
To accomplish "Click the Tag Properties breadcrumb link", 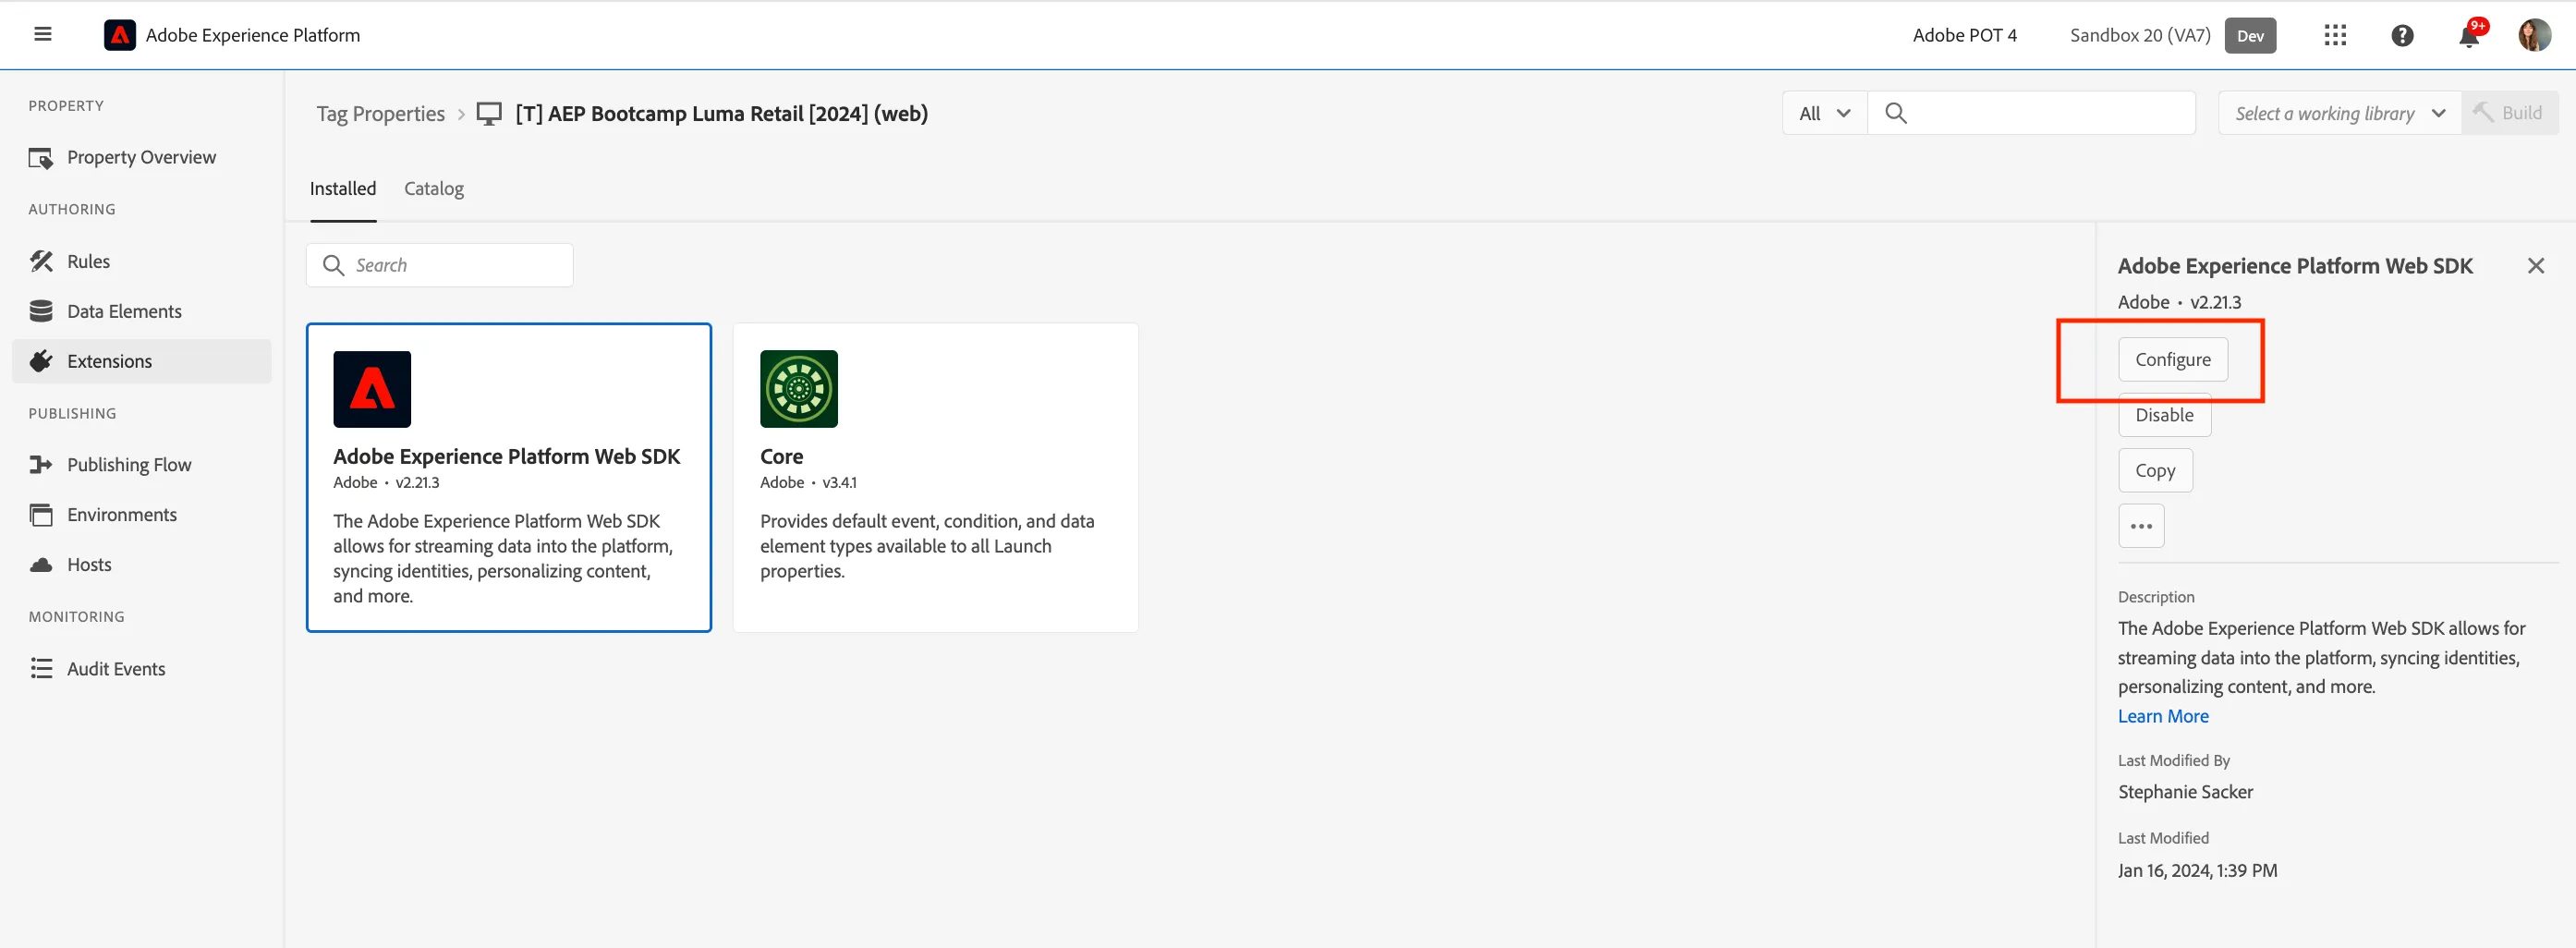I will click(381, 113).
